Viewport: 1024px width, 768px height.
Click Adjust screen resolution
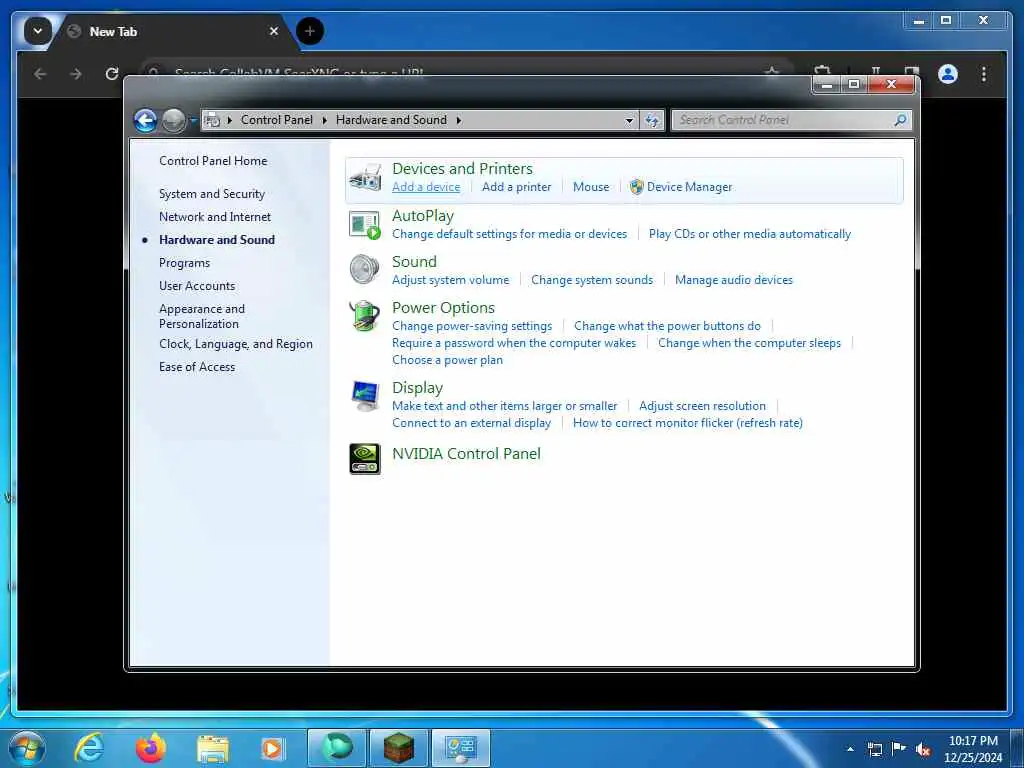[x=702, y=406]
